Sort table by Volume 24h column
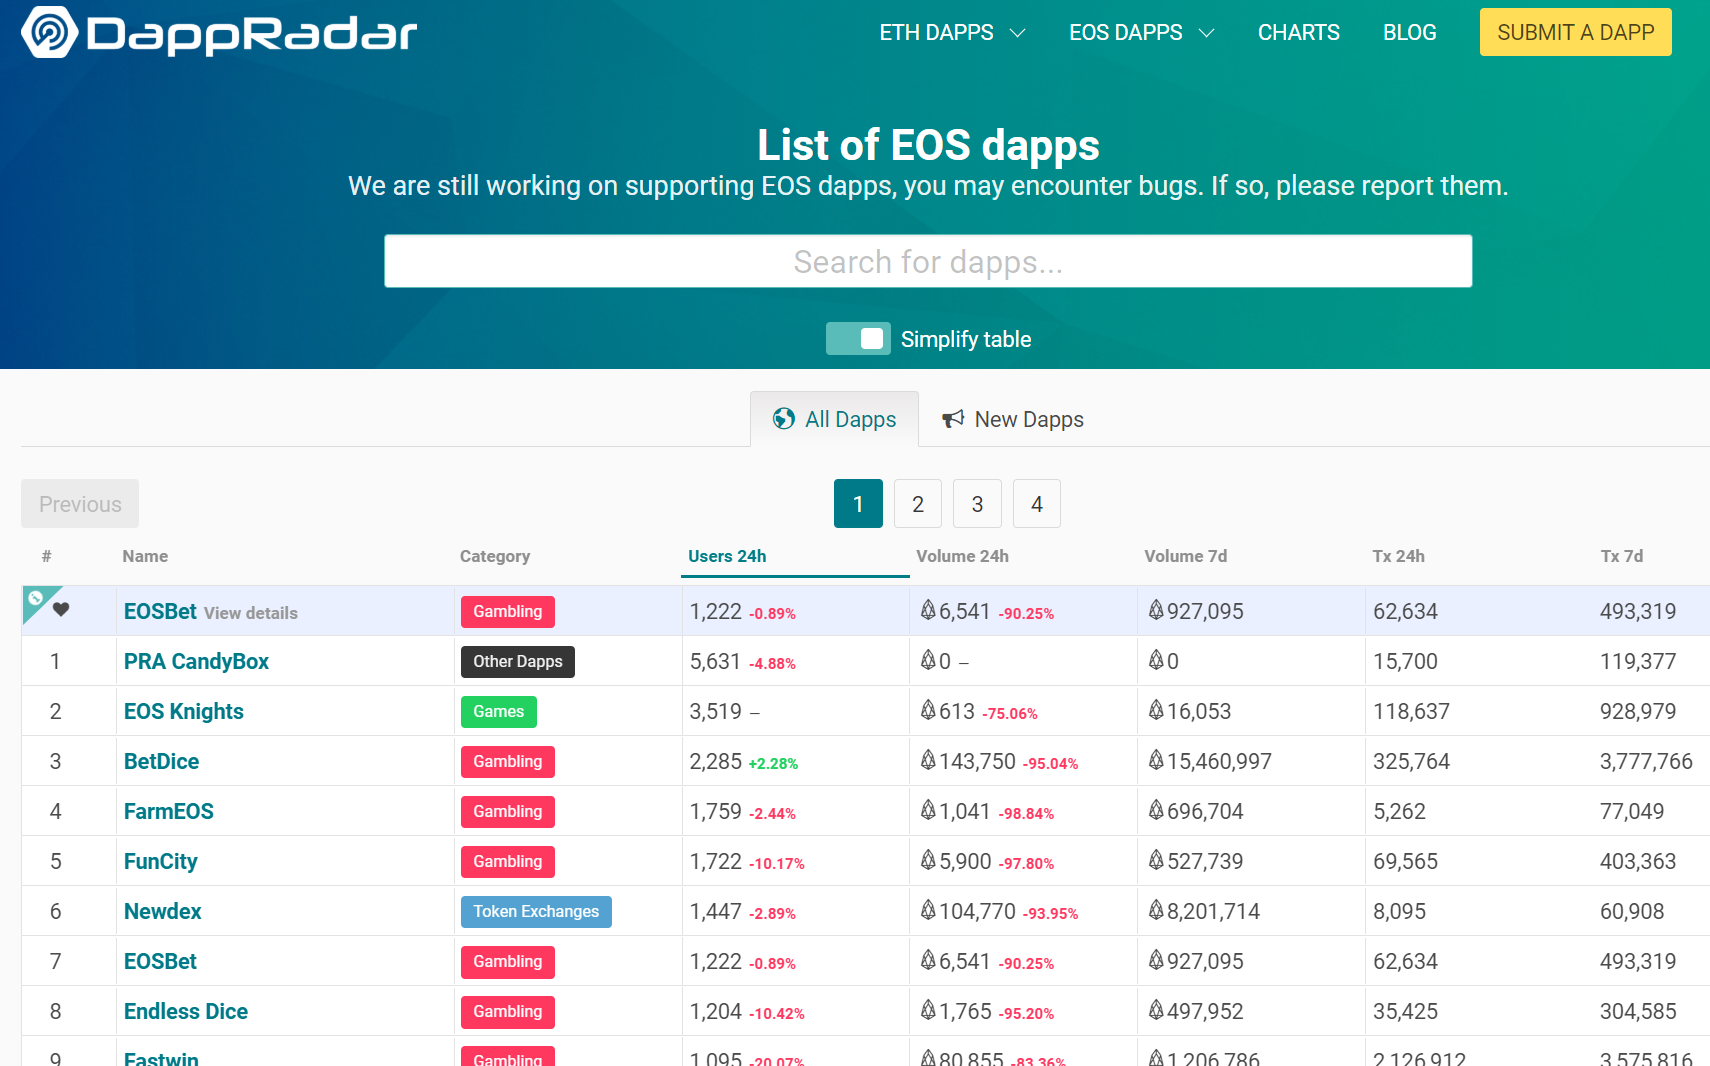The image size is (1710, 1066). point(962,556)
